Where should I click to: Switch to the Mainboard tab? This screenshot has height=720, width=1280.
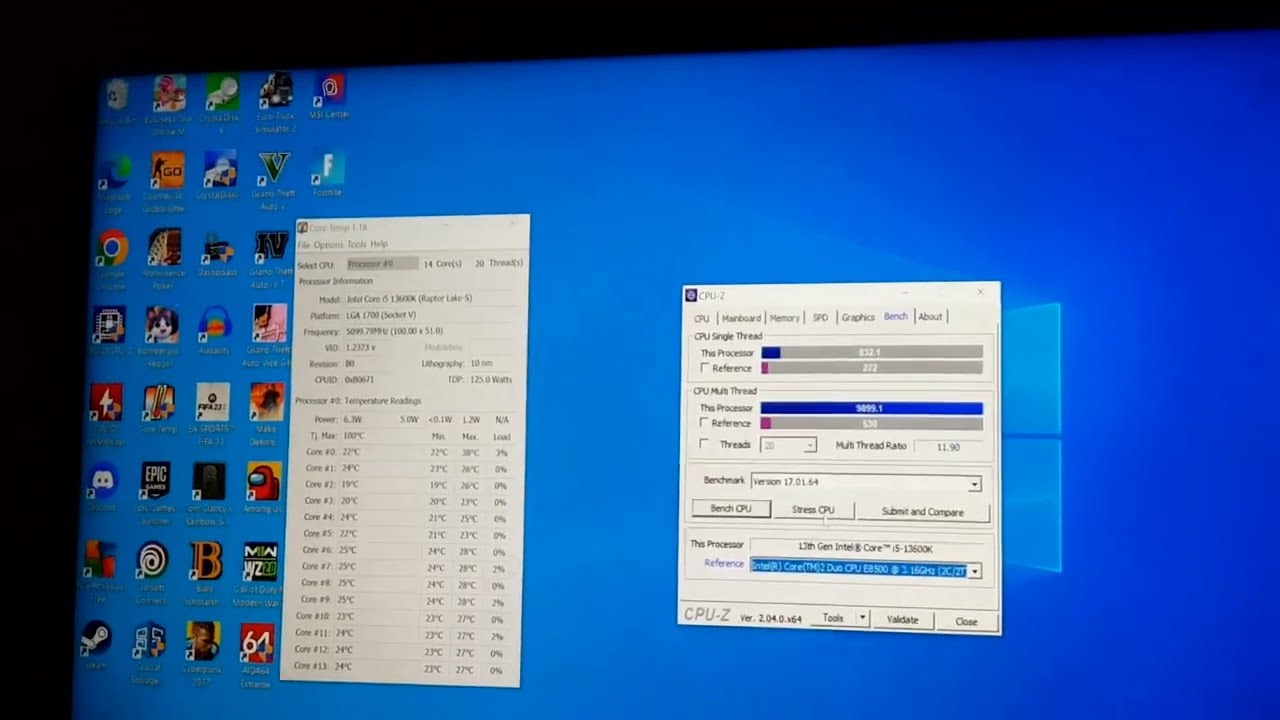741,318
